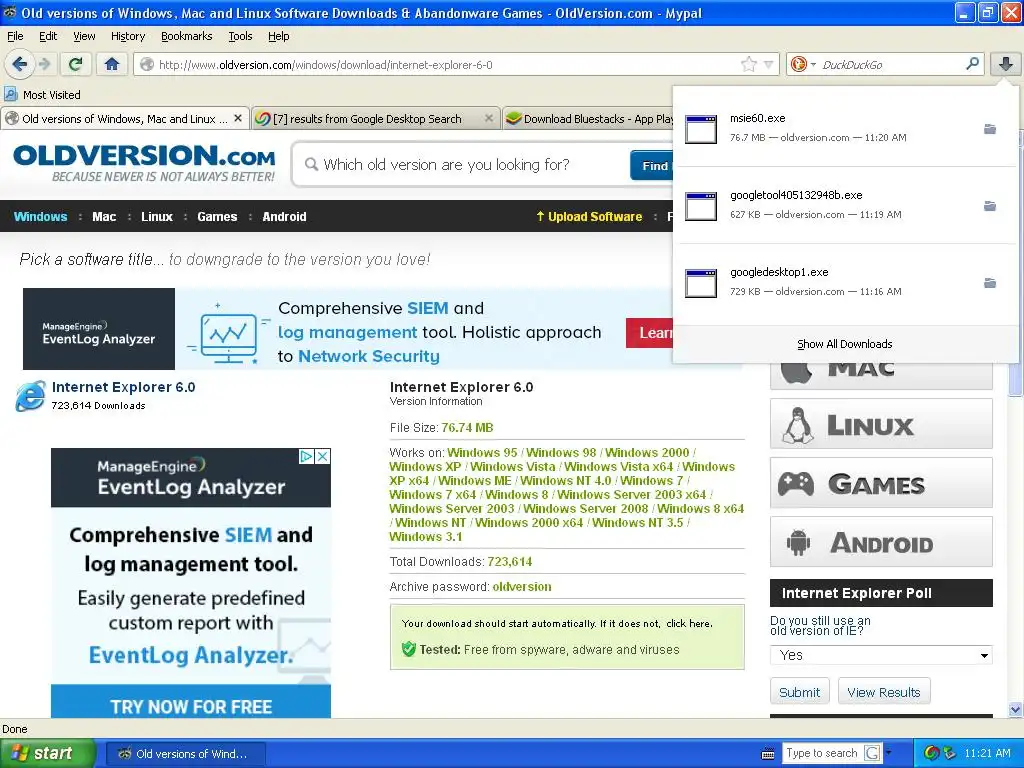Screen dimensions: 1024x768
Task: Open the Help menu
Action: 278,36
